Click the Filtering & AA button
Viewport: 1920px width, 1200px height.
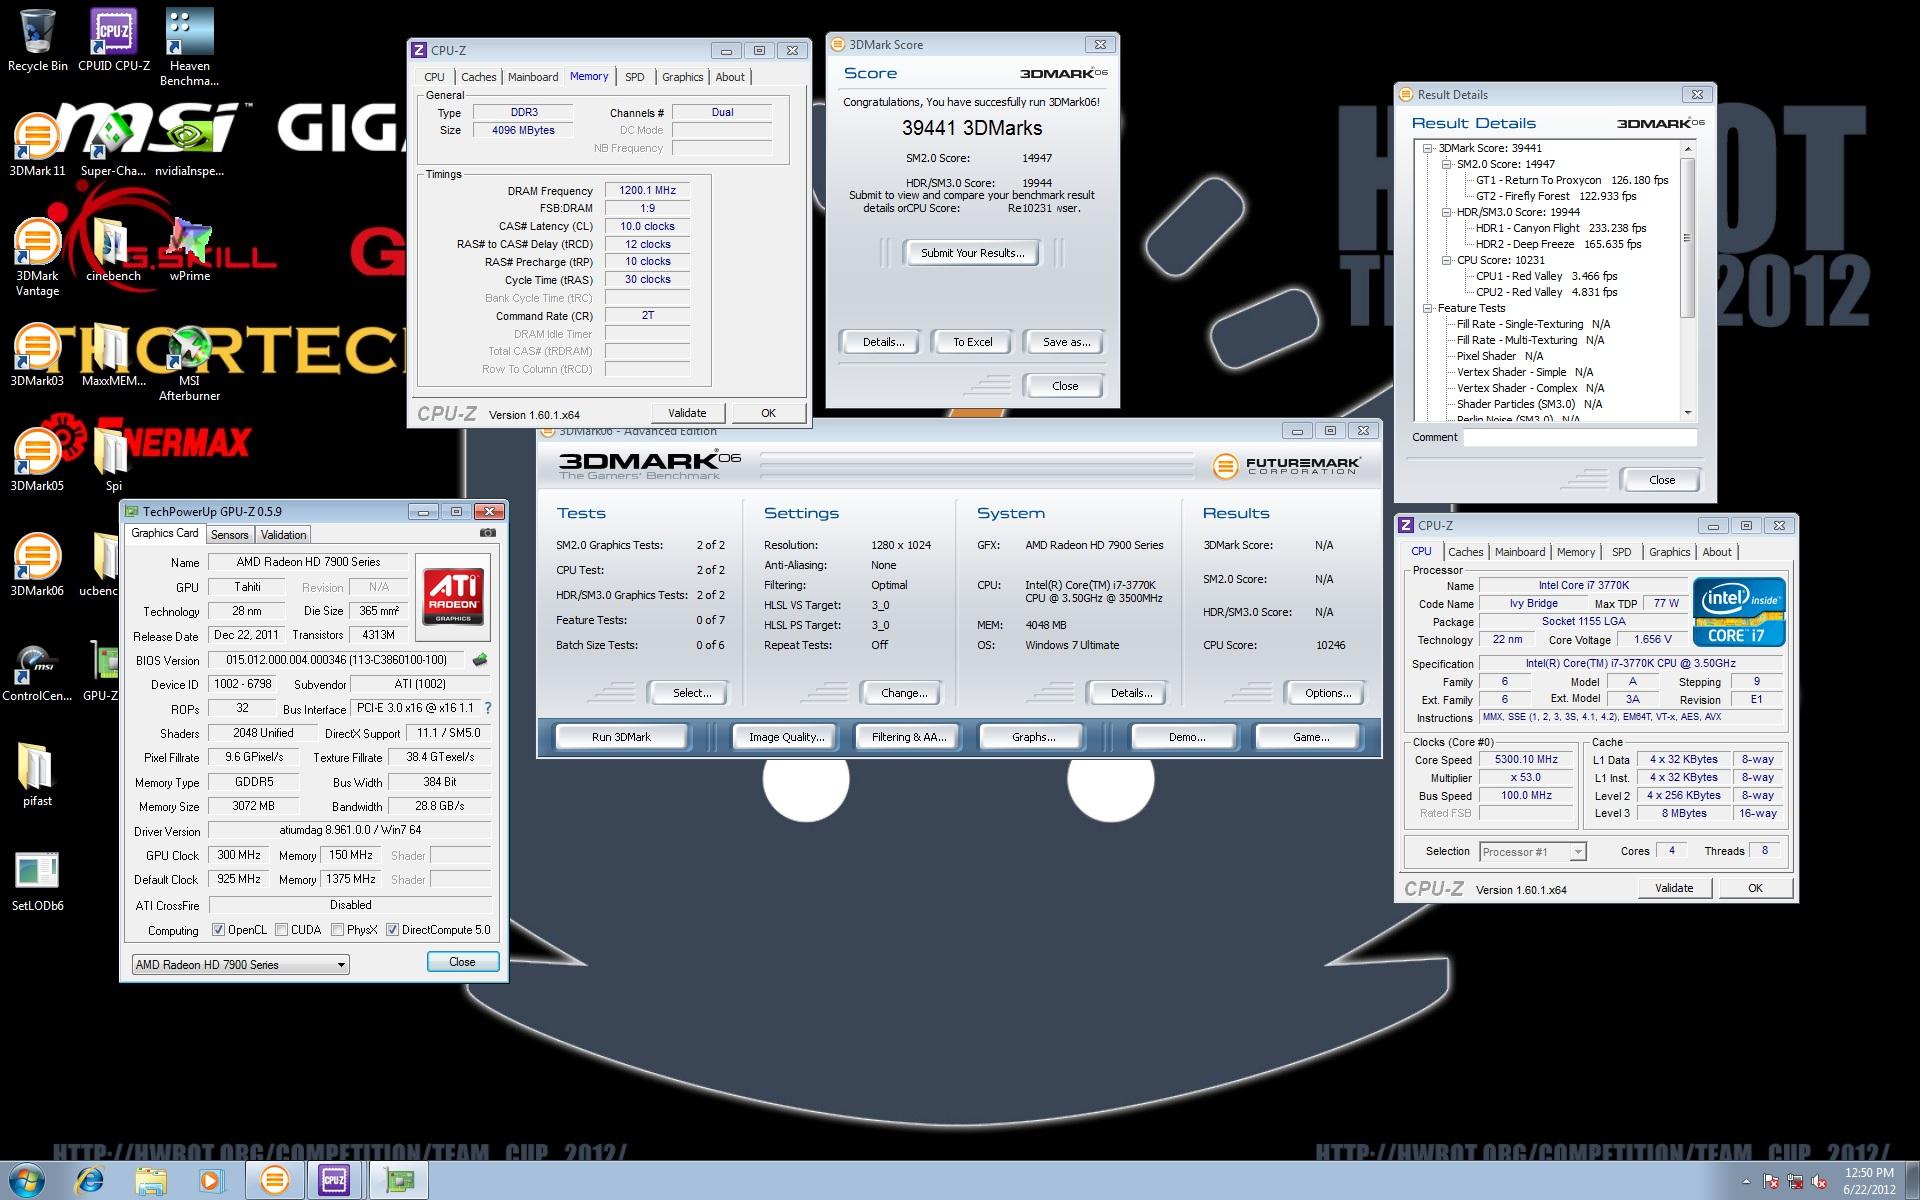tap(908, 737)
